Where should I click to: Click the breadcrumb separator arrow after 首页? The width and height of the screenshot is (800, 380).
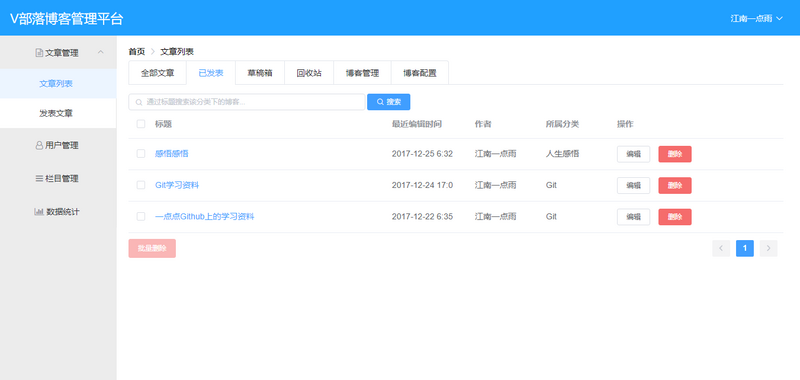coord(153,52)
